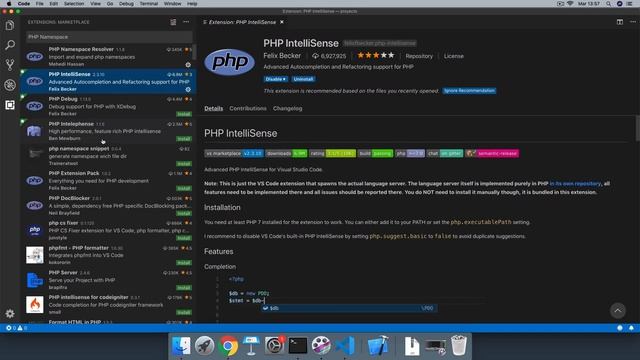Open the notifications bell in status bar
This screenshot has height=360, width=640.
631,328
